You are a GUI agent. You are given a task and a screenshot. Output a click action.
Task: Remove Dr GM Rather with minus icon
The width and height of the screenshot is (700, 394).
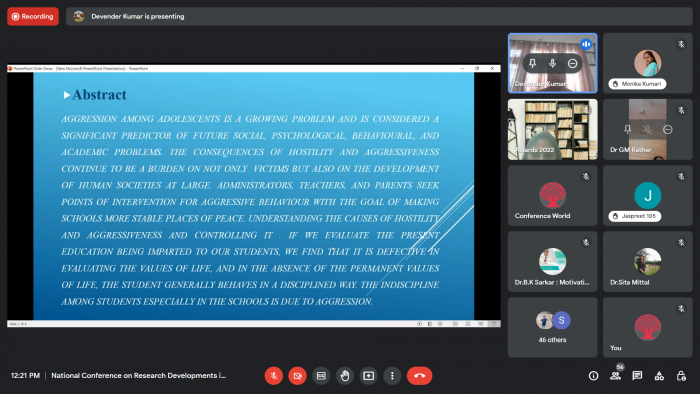click(x=667, y=129)
